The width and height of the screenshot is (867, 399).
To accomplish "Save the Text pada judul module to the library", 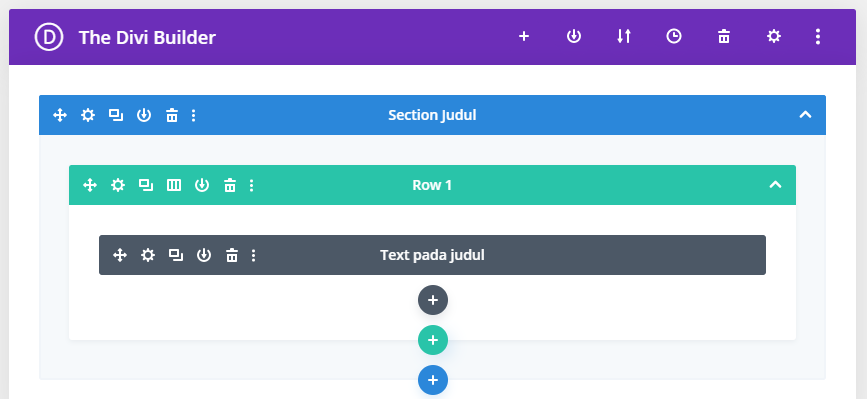I will [204, 255].
